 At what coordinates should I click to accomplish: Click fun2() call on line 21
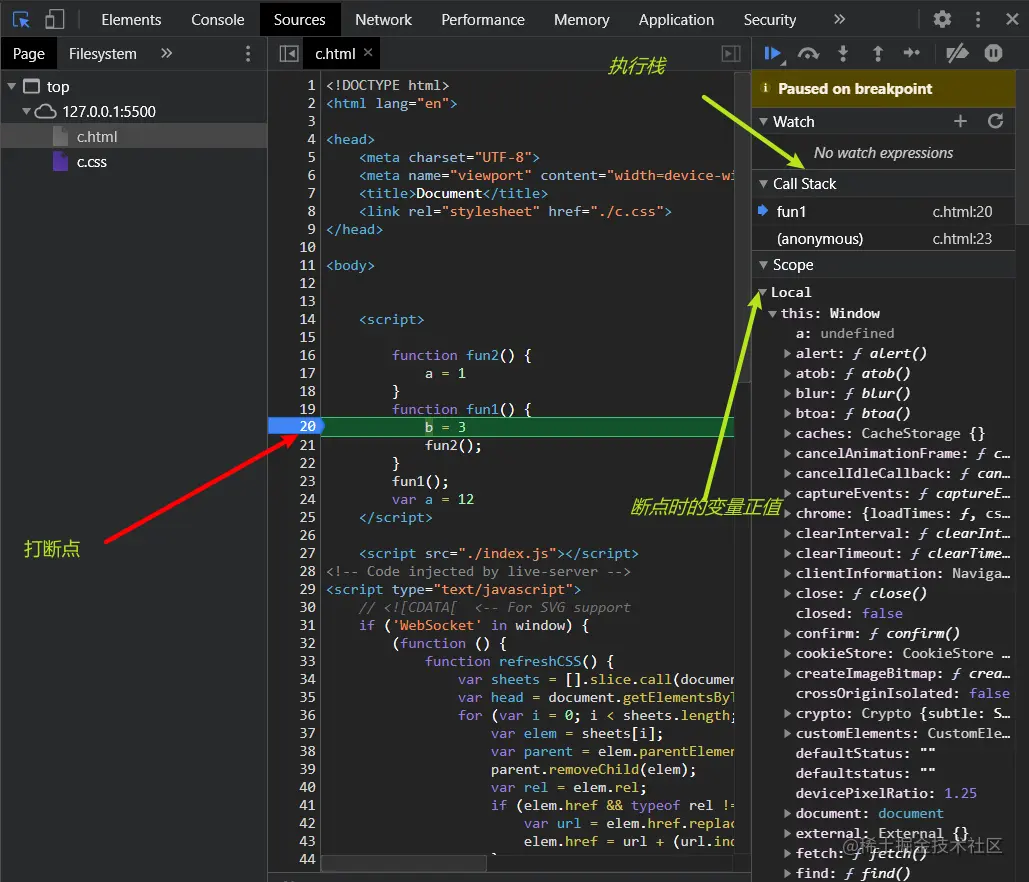tap(453, 445)
